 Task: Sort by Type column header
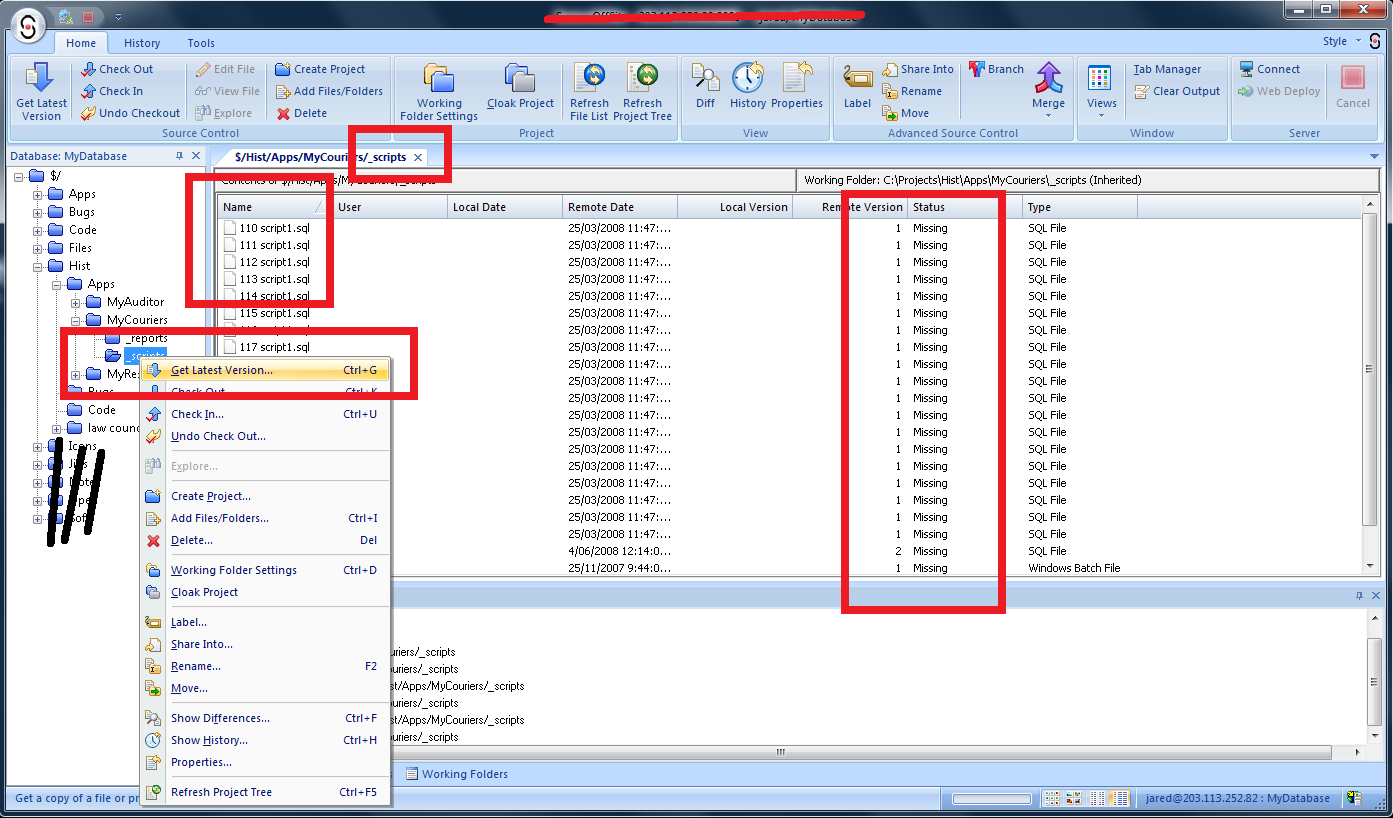[1080, 207]
